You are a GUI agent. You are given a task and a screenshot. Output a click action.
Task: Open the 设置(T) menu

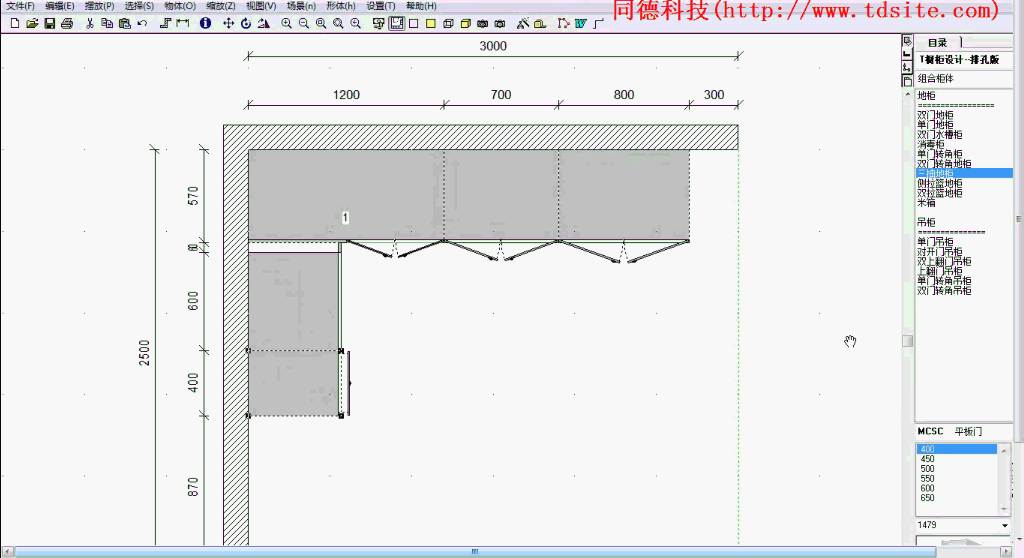[x=381, y=6]
